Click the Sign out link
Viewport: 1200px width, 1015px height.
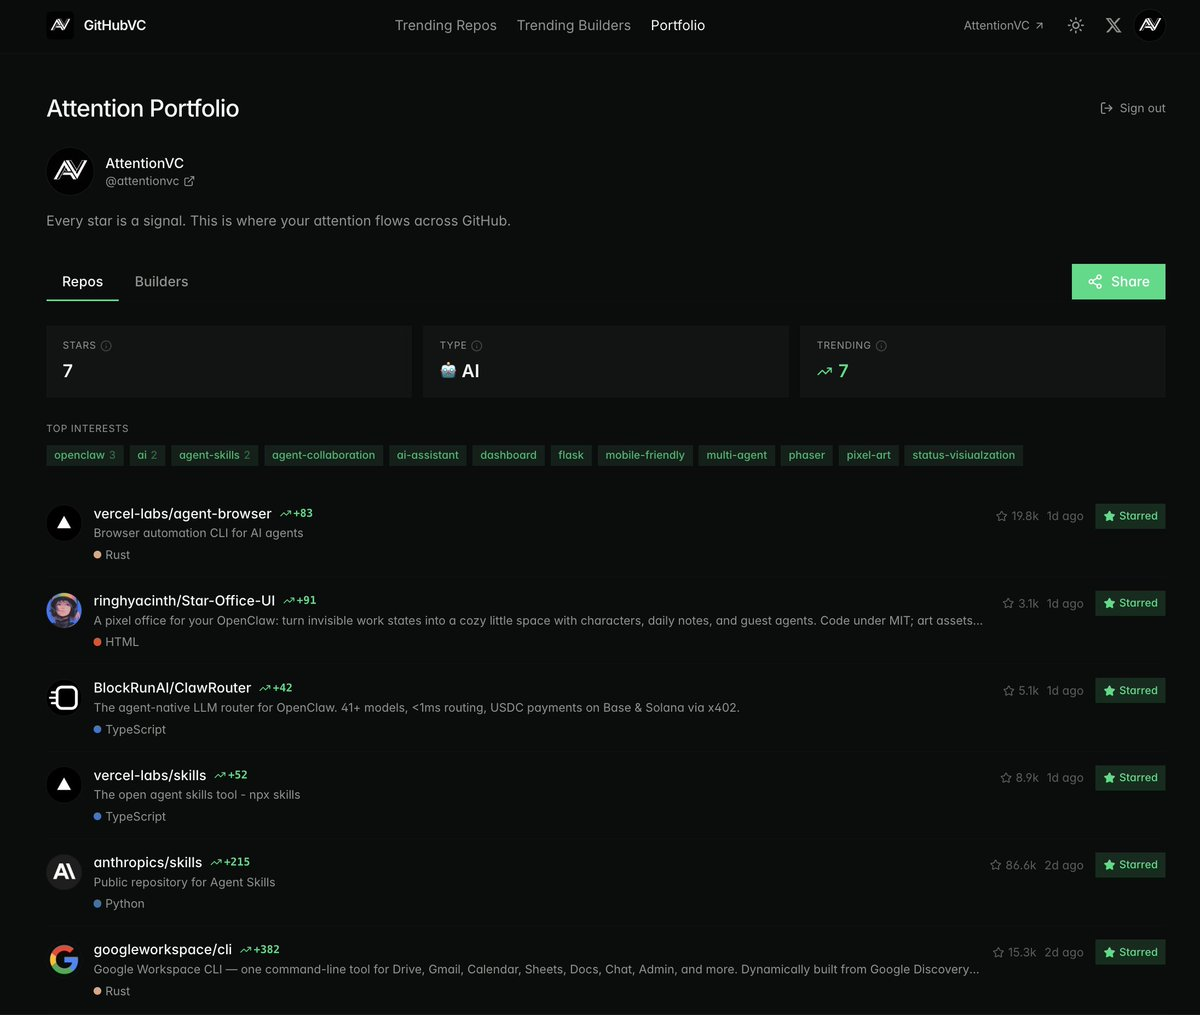[1133, 108]
